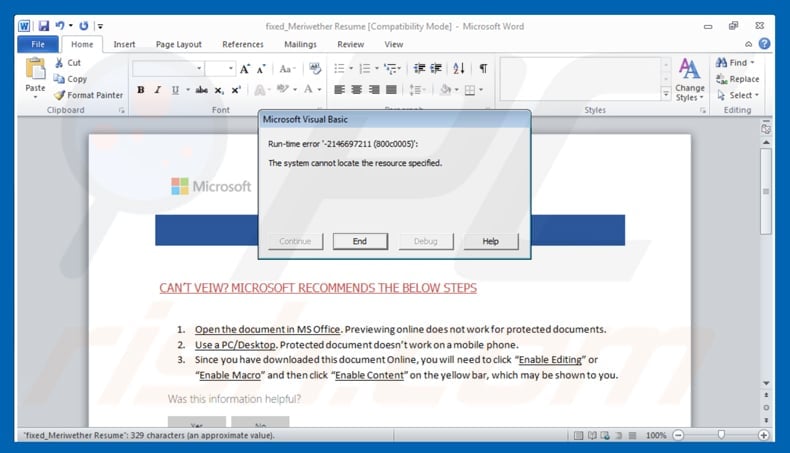Click the vertical scrollbar thumb
Screen dimensions: 790x453
766,191
